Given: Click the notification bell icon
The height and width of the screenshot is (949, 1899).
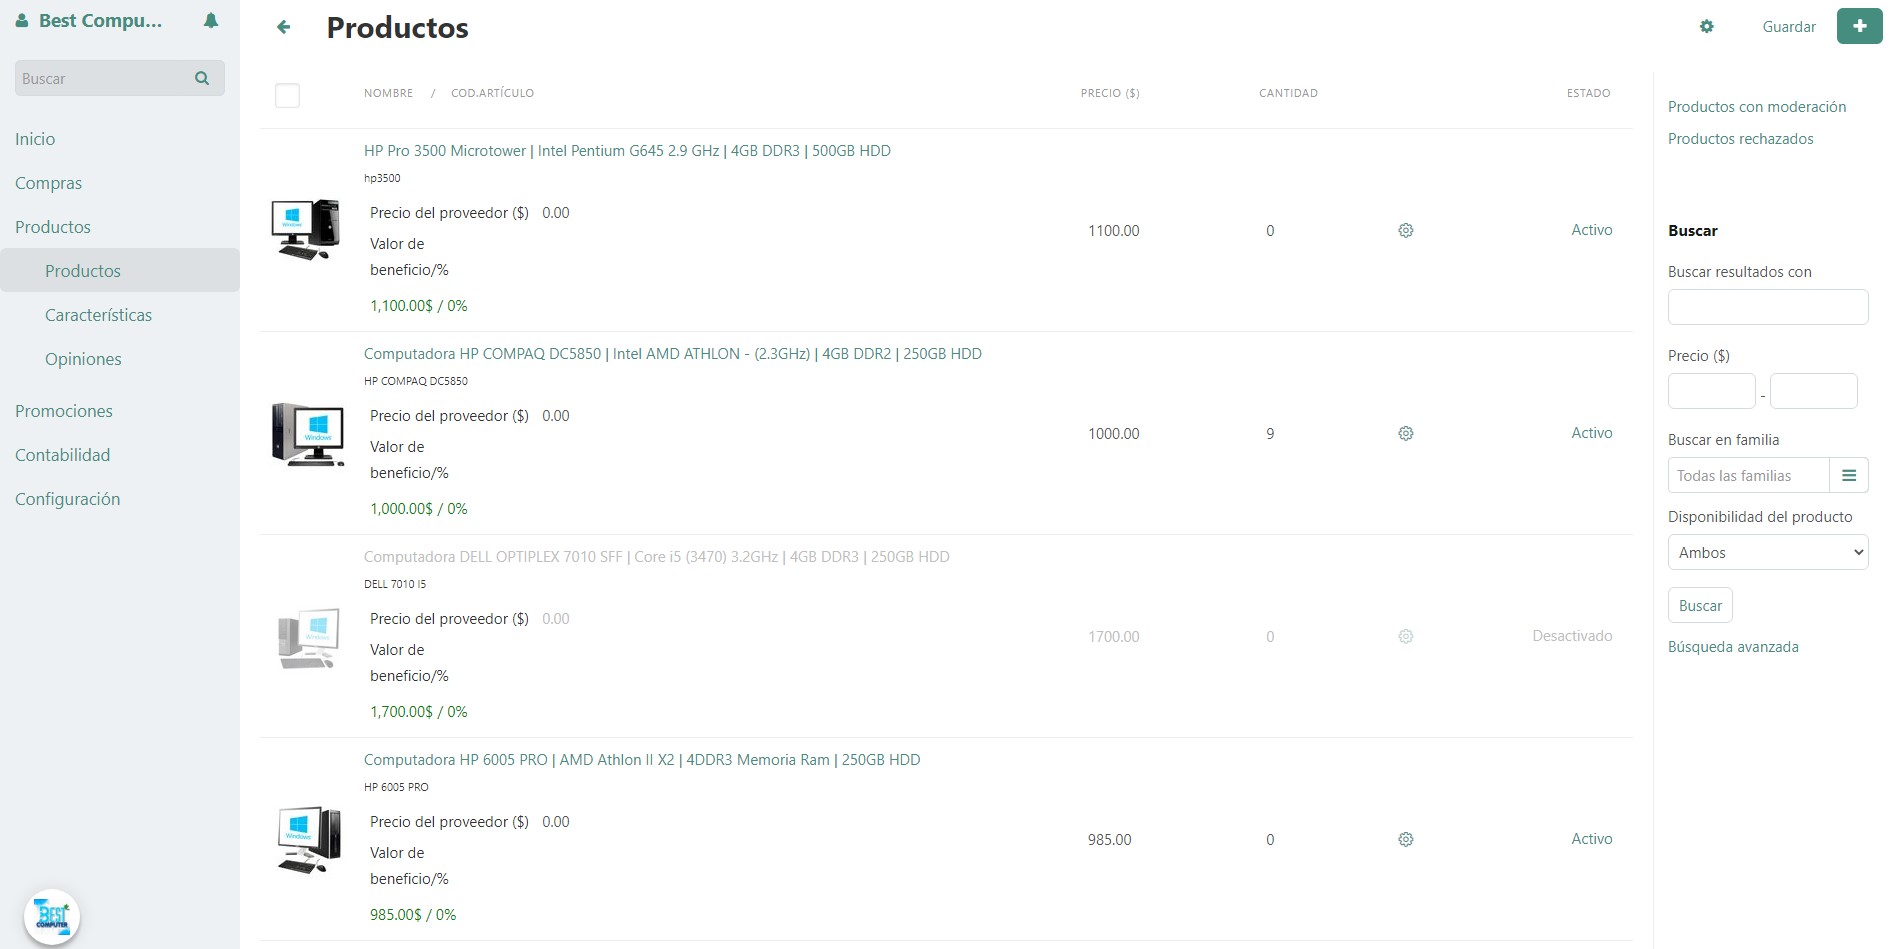Looking at the screenshot, I should click(x=211, y=21).
